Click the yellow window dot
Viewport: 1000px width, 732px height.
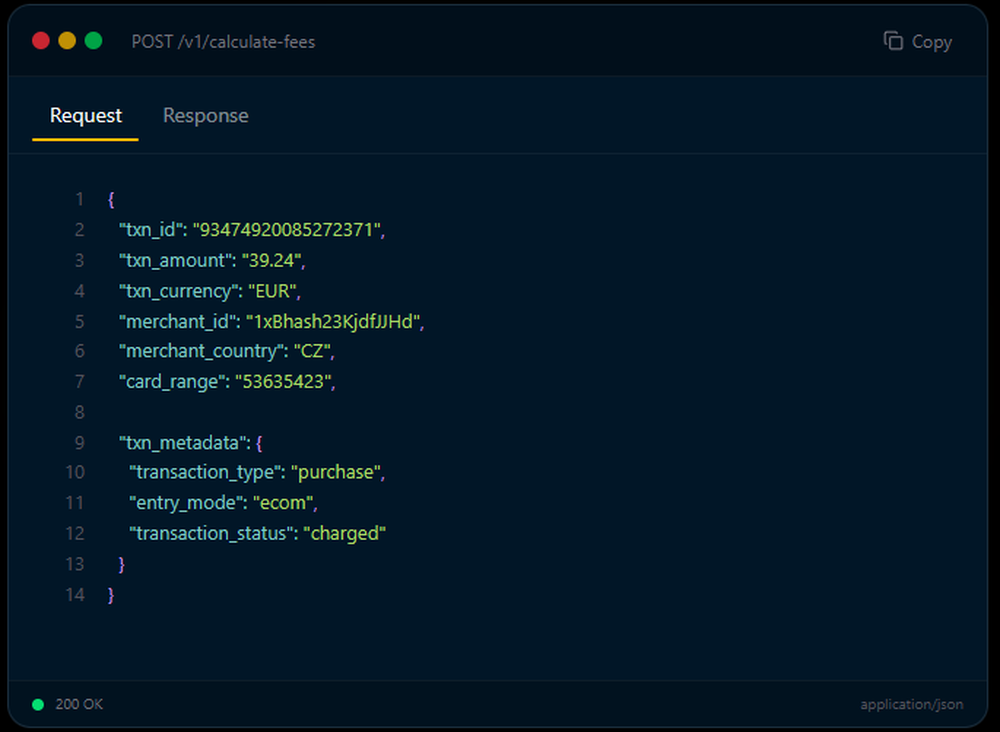point(67,41)
